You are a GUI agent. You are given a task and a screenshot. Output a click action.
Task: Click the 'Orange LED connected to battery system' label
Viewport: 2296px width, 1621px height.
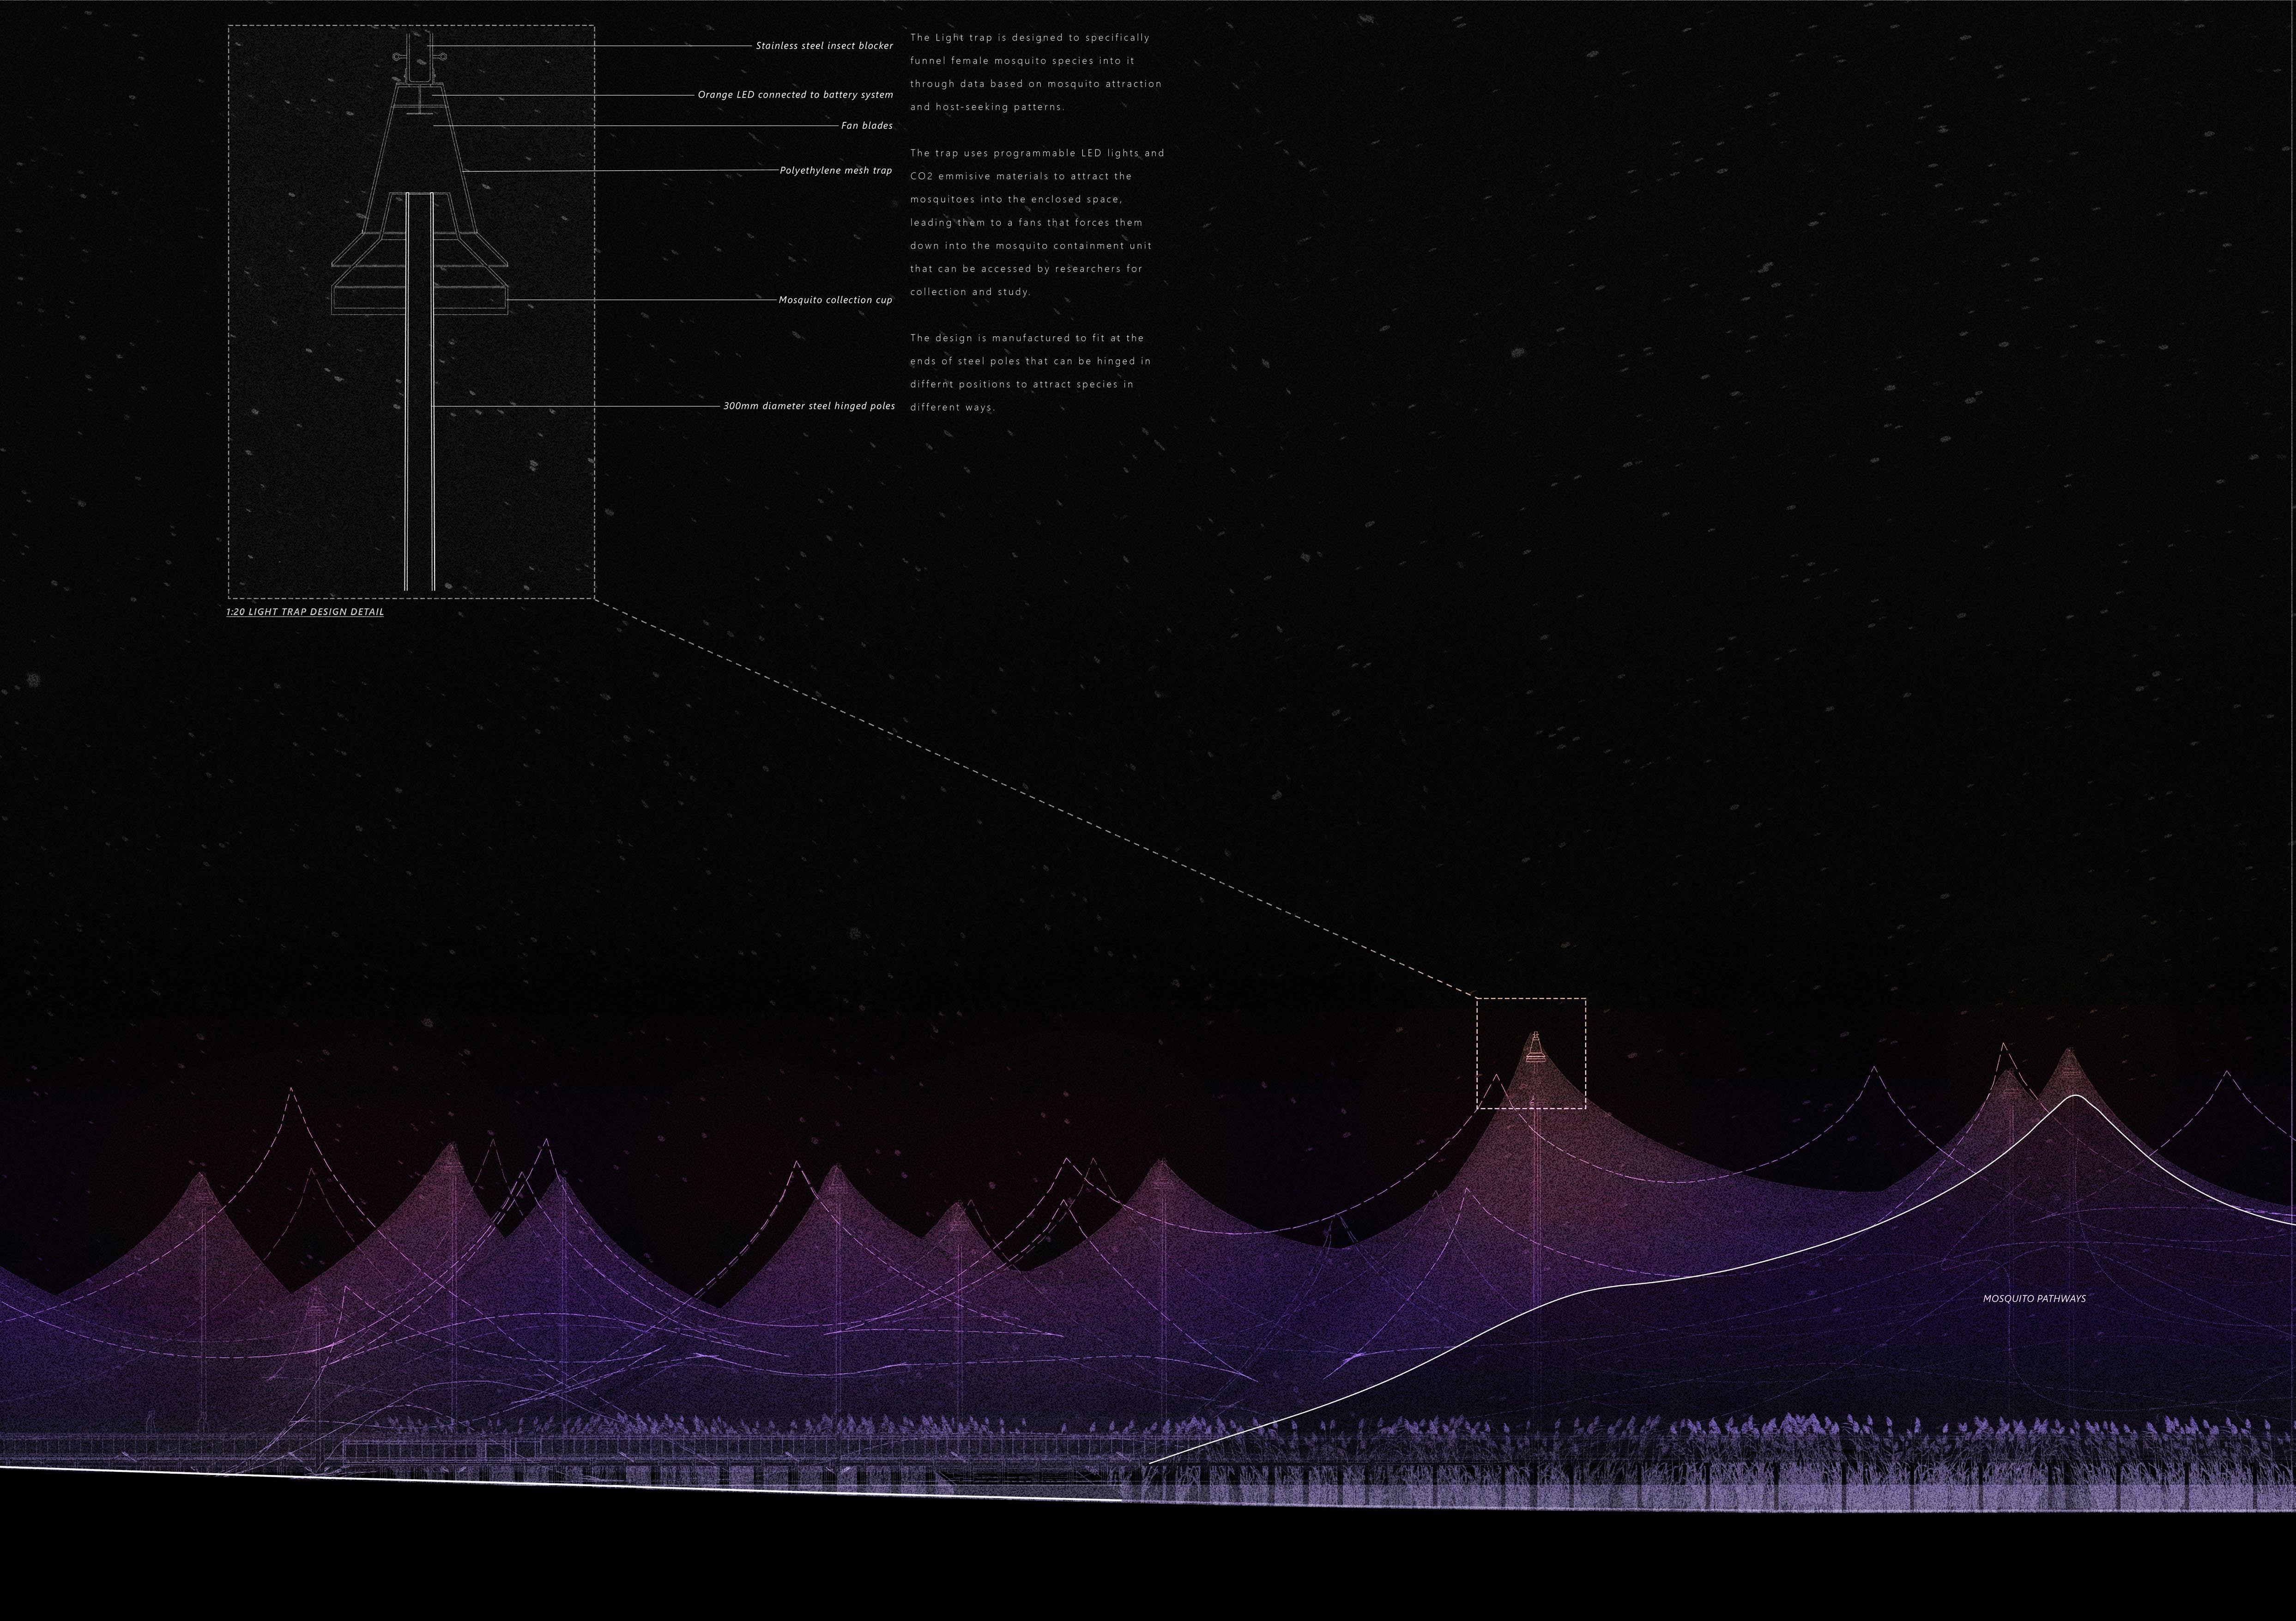pyautogui.click(x=795, y=95)
